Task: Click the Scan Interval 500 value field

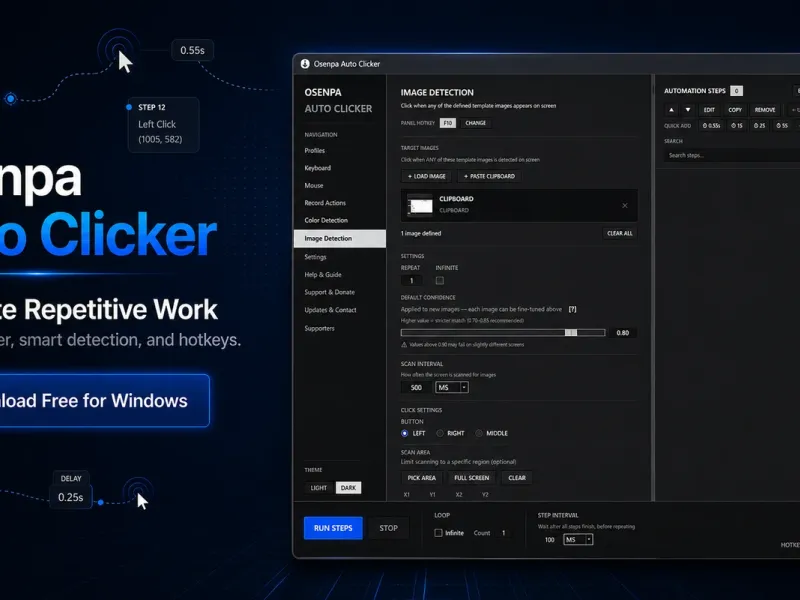Action: 416,387
